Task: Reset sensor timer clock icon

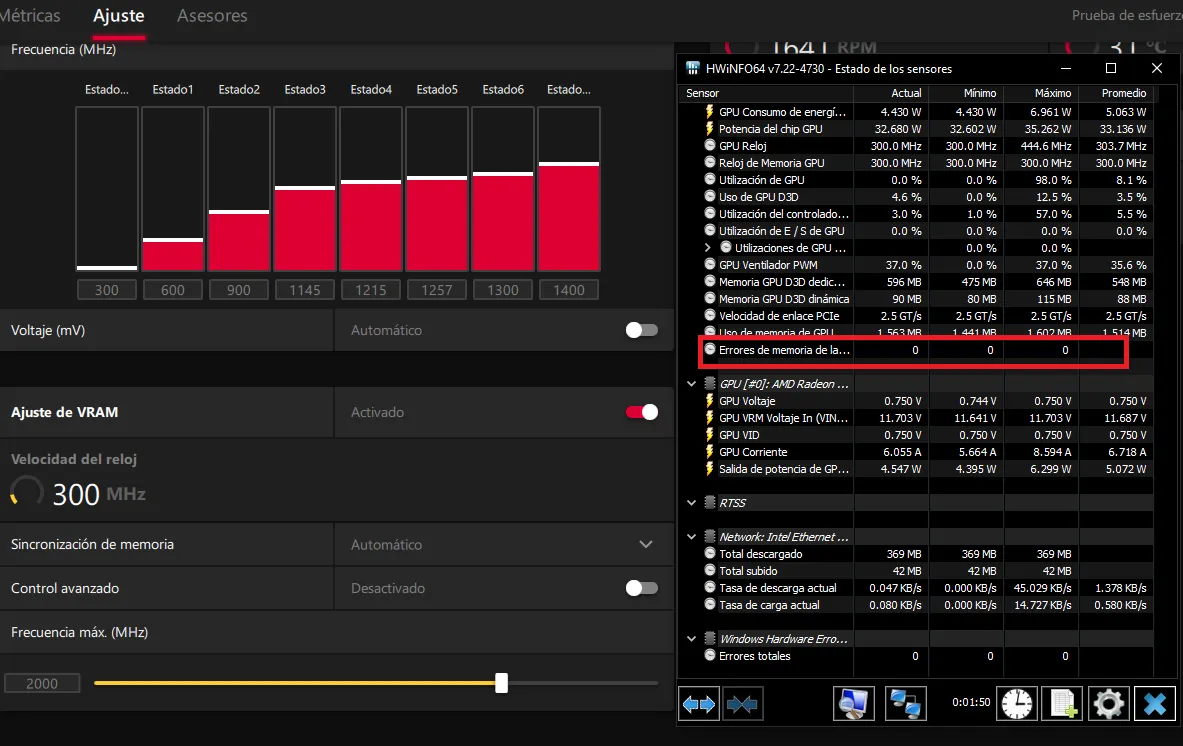Action: 1017,704
